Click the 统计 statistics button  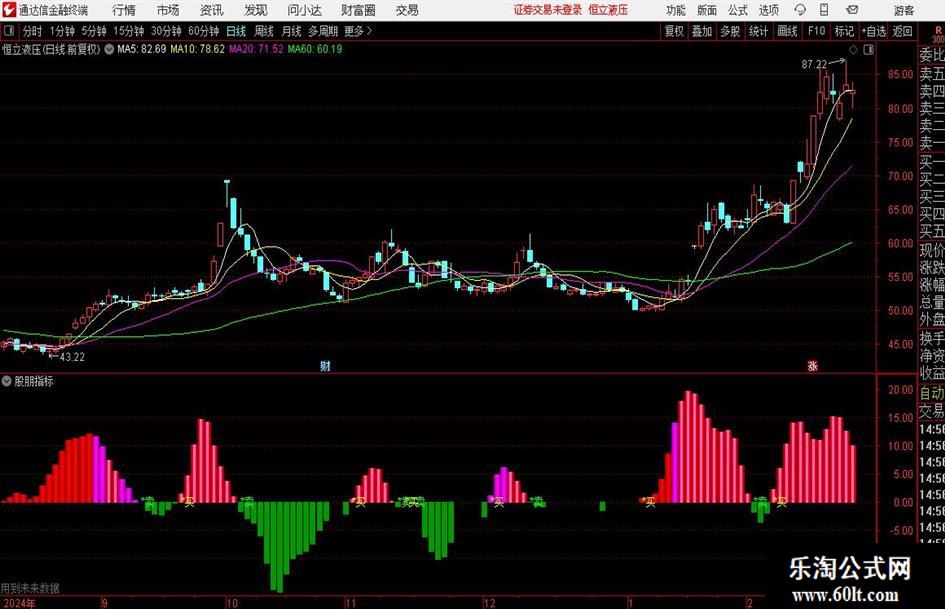coord(758,31)
